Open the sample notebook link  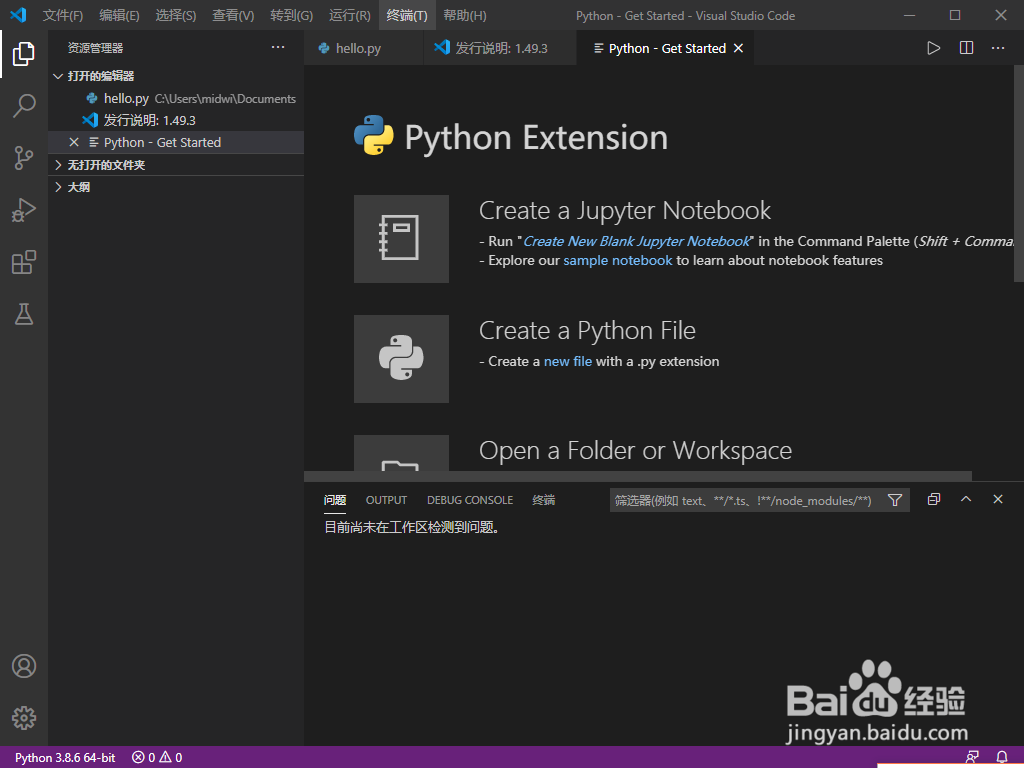618,261
